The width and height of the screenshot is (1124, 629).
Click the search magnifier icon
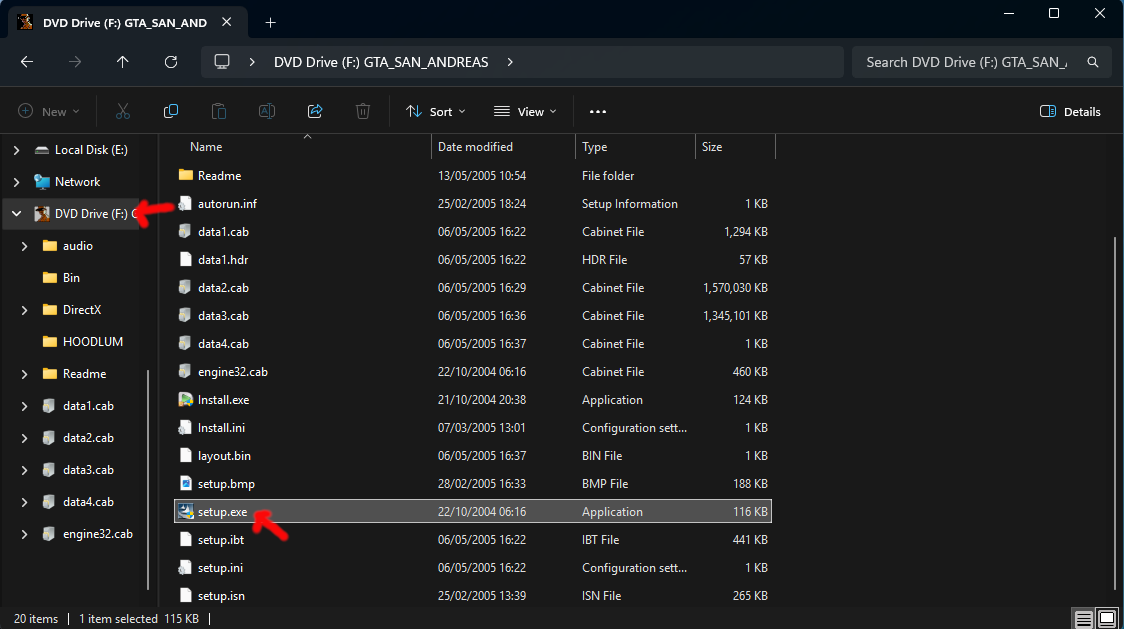pos(1092,62)
